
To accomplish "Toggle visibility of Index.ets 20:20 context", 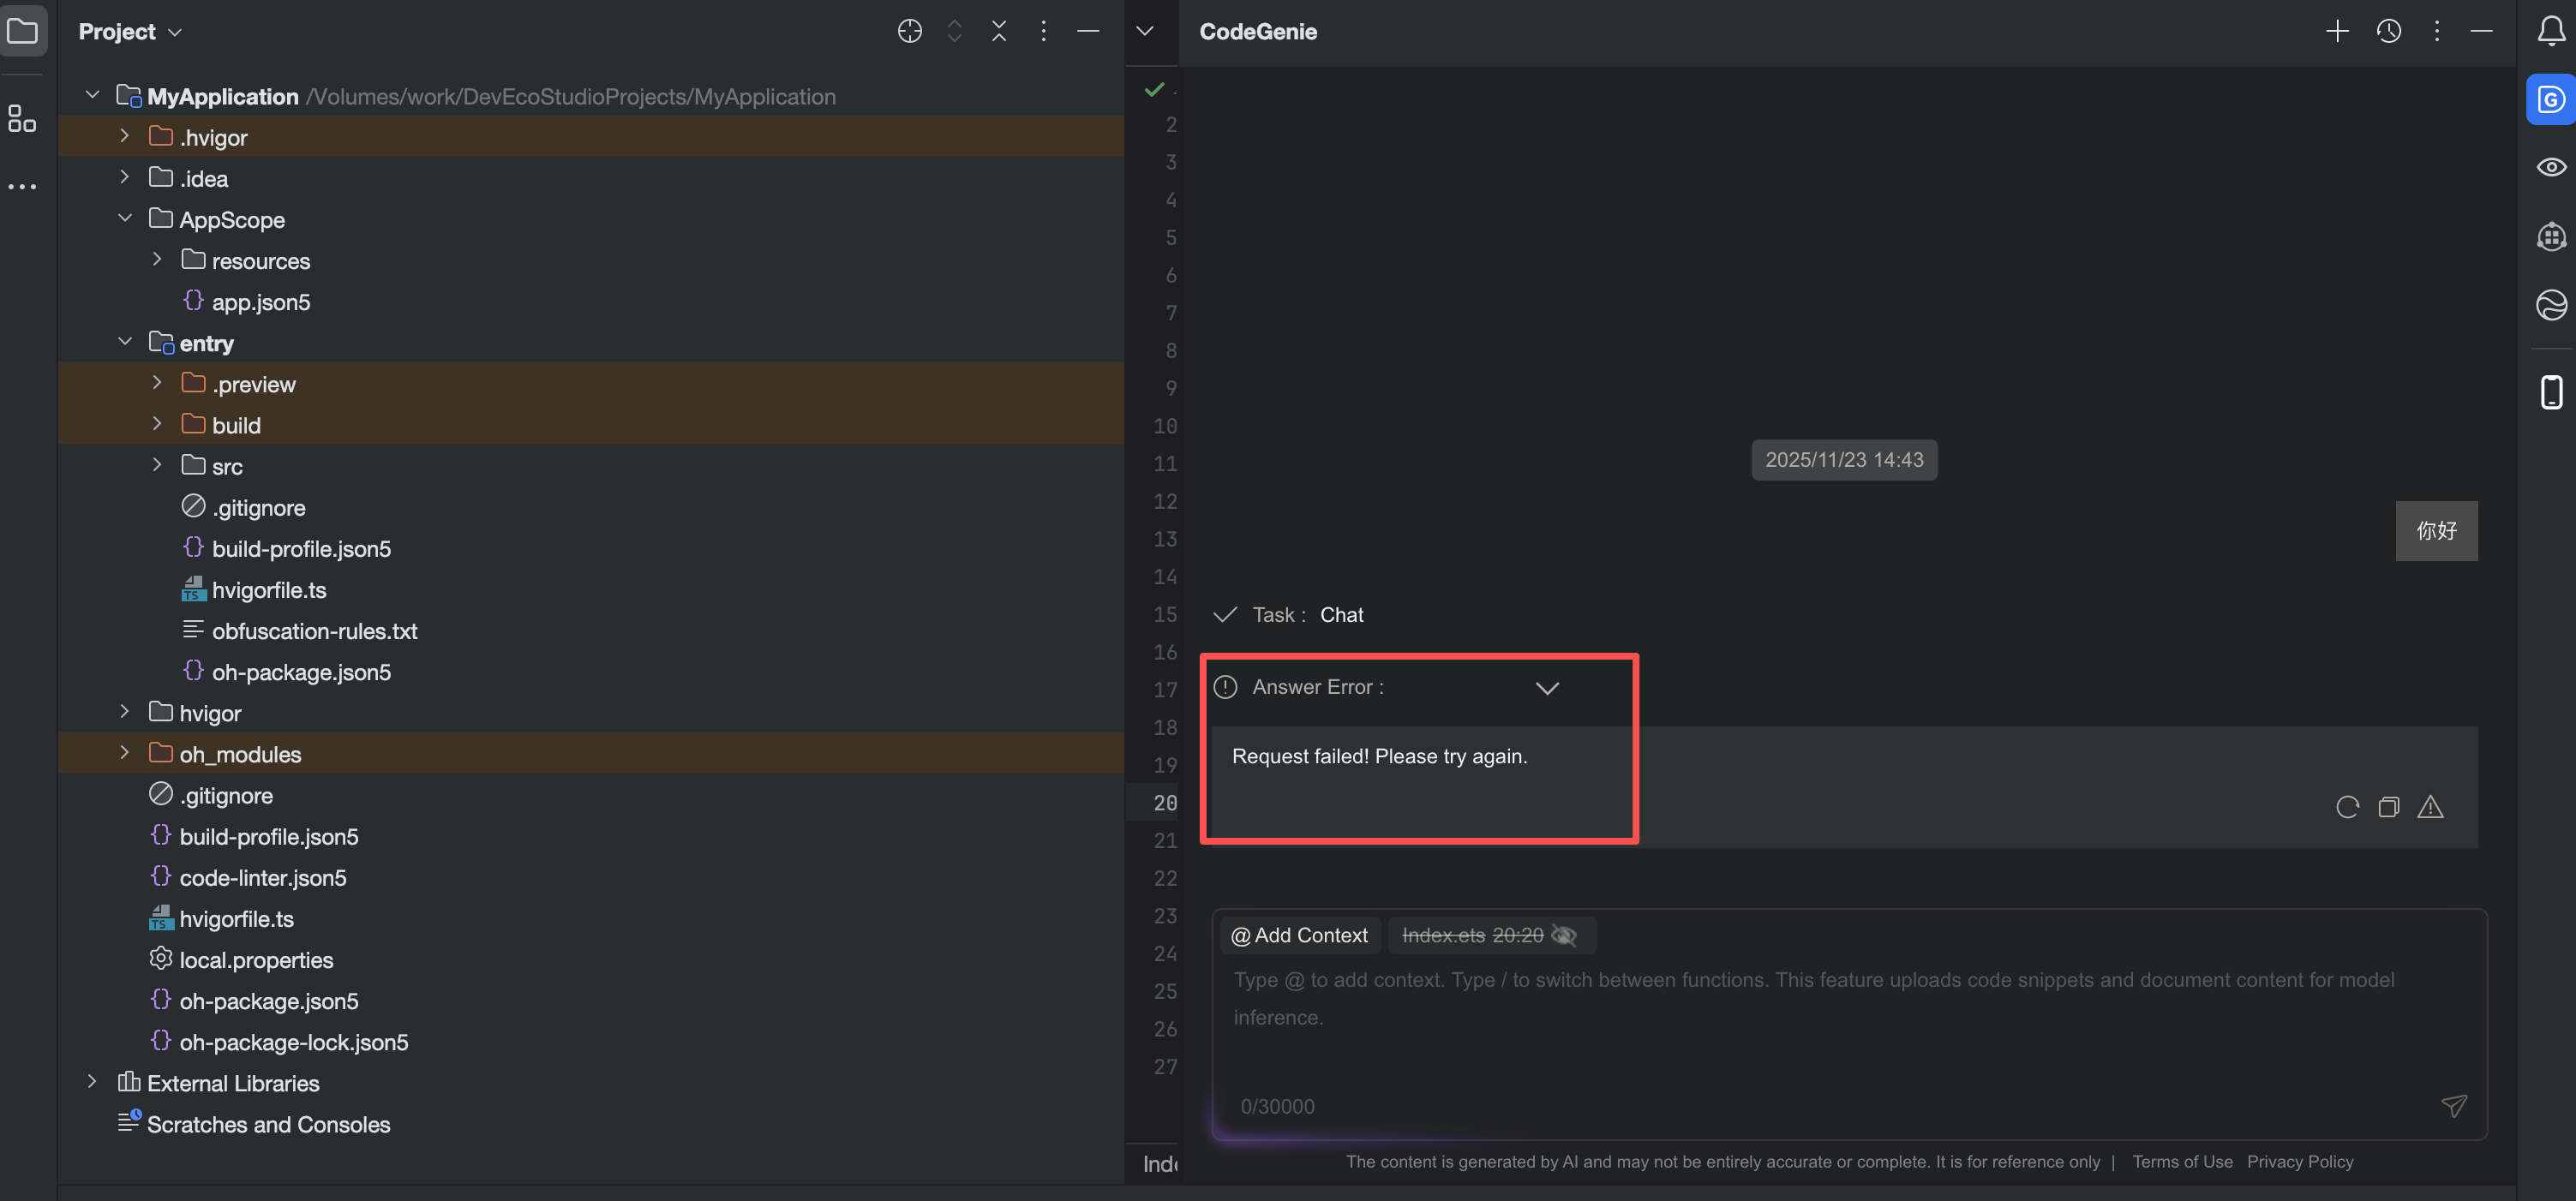I will (x=1564, y=935).
